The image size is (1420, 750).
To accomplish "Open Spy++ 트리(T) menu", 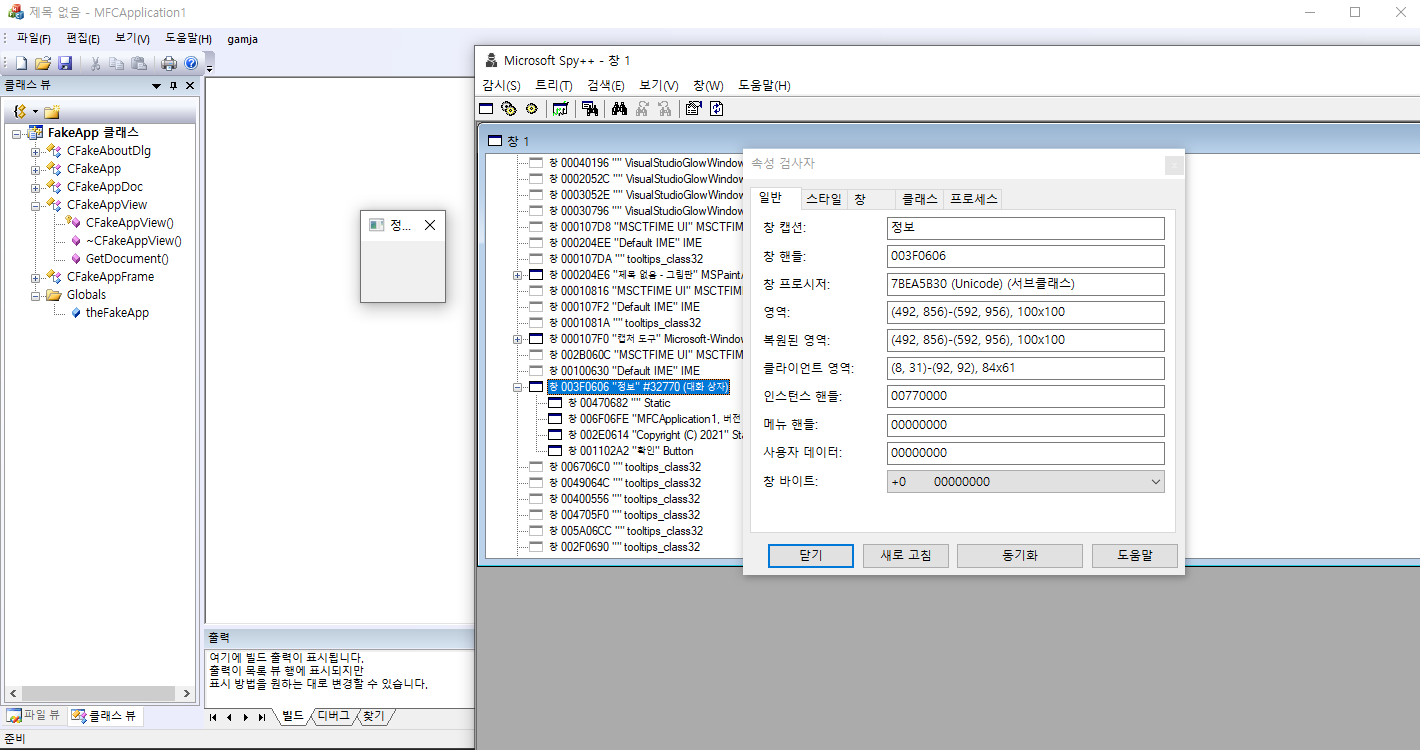I will [x=554, y=86].
